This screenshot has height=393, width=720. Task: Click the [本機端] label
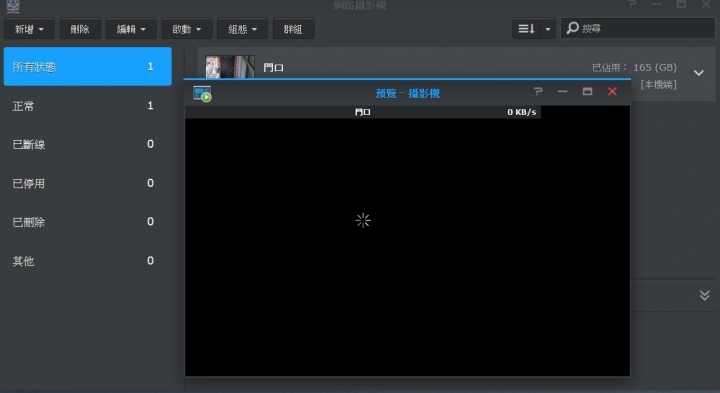point(658,84)
